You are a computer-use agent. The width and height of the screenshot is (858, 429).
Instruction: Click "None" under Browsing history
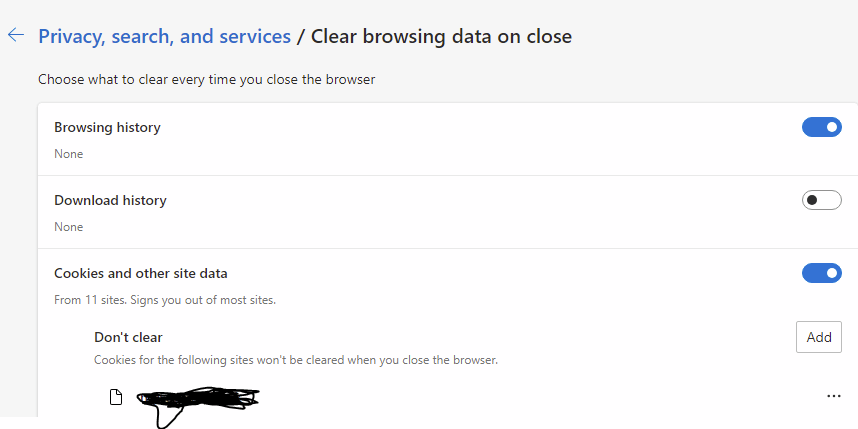68,154
